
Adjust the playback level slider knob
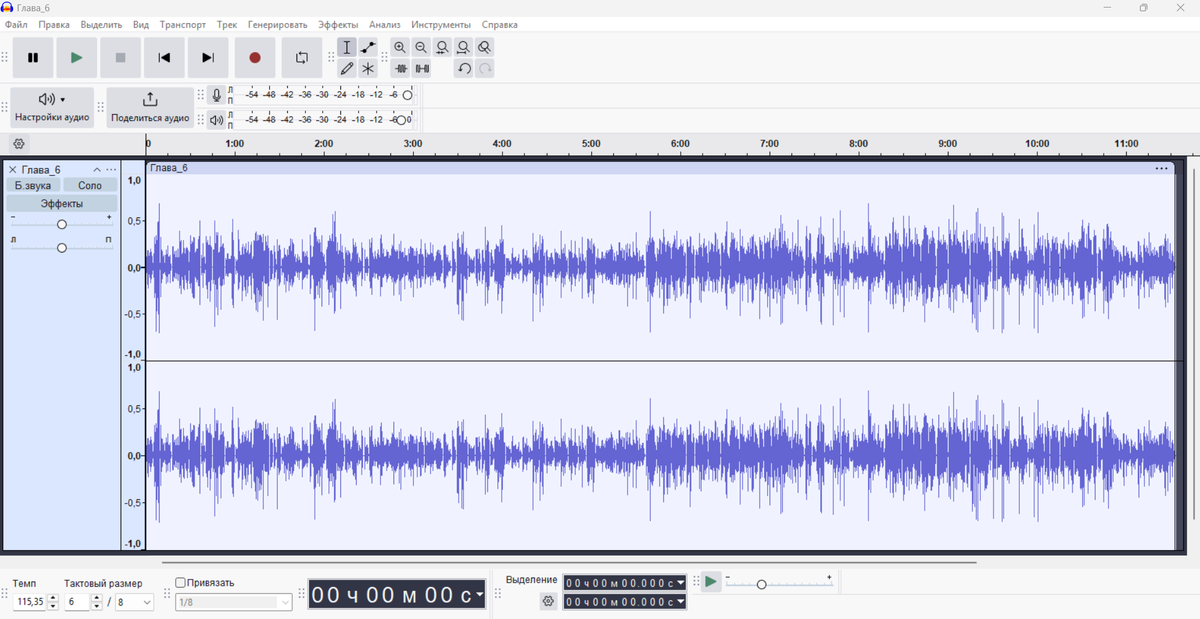pos(401,120)
